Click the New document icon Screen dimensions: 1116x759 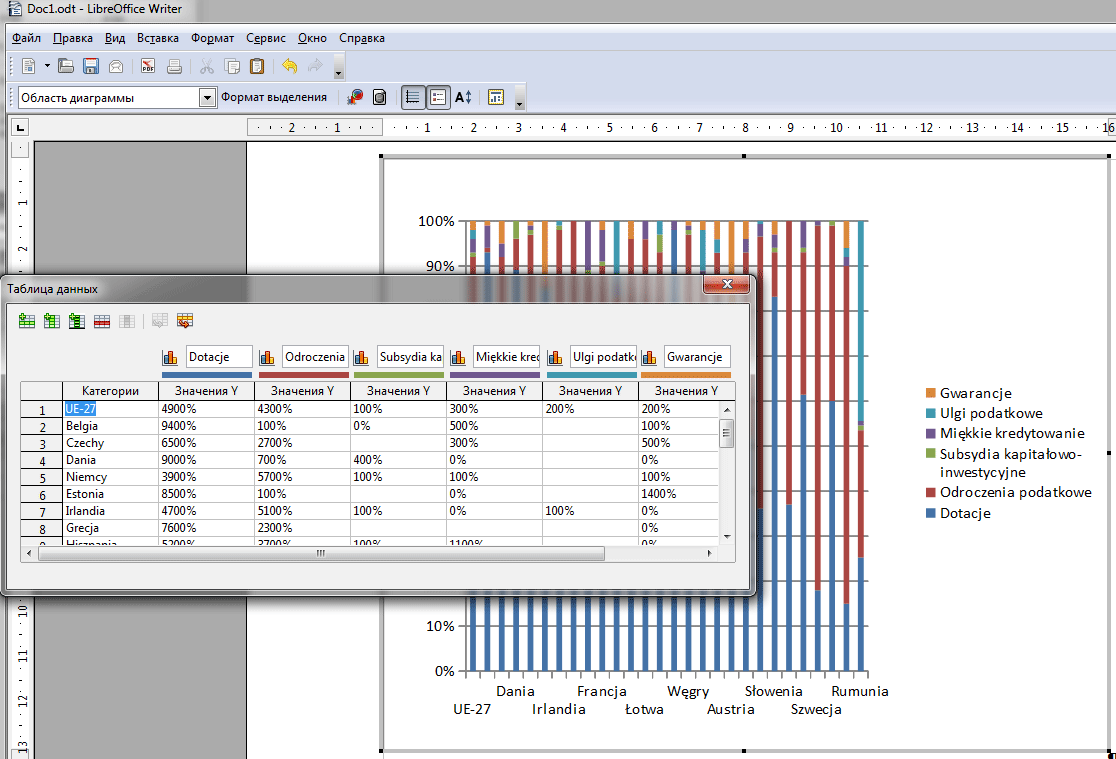(x=28, y=66)
